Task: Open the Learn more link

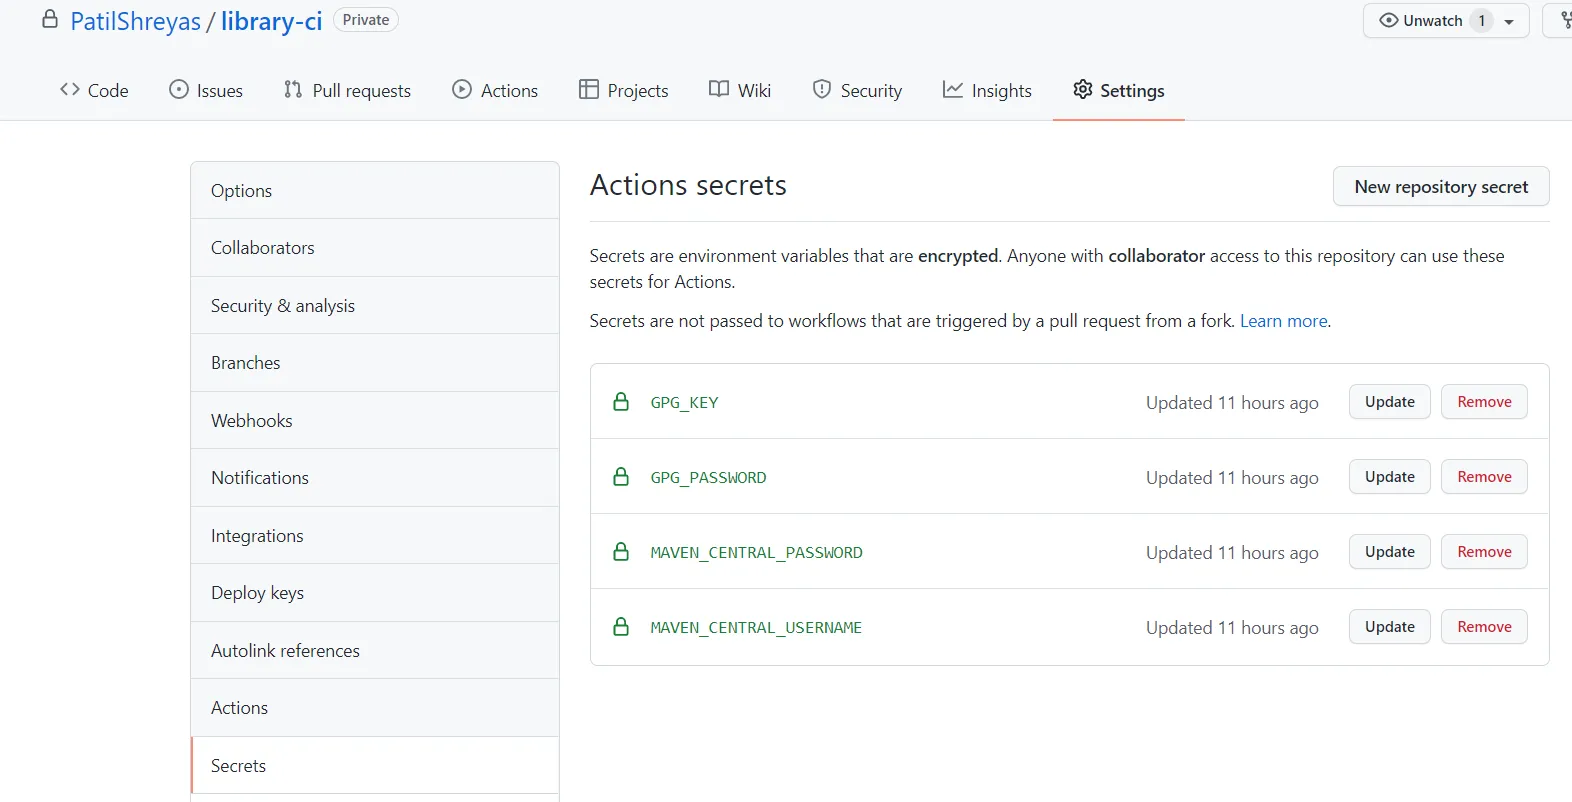Action: (1284, 321)
